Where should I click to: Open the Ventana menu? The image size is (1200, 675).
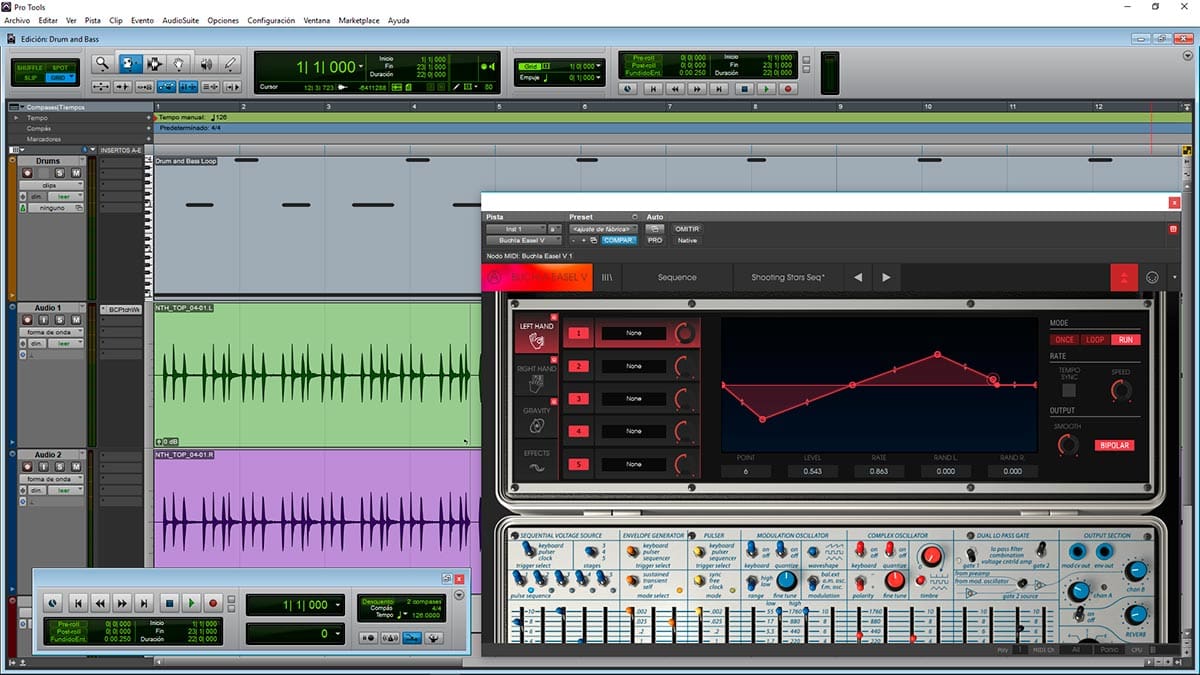coord(317,20)
